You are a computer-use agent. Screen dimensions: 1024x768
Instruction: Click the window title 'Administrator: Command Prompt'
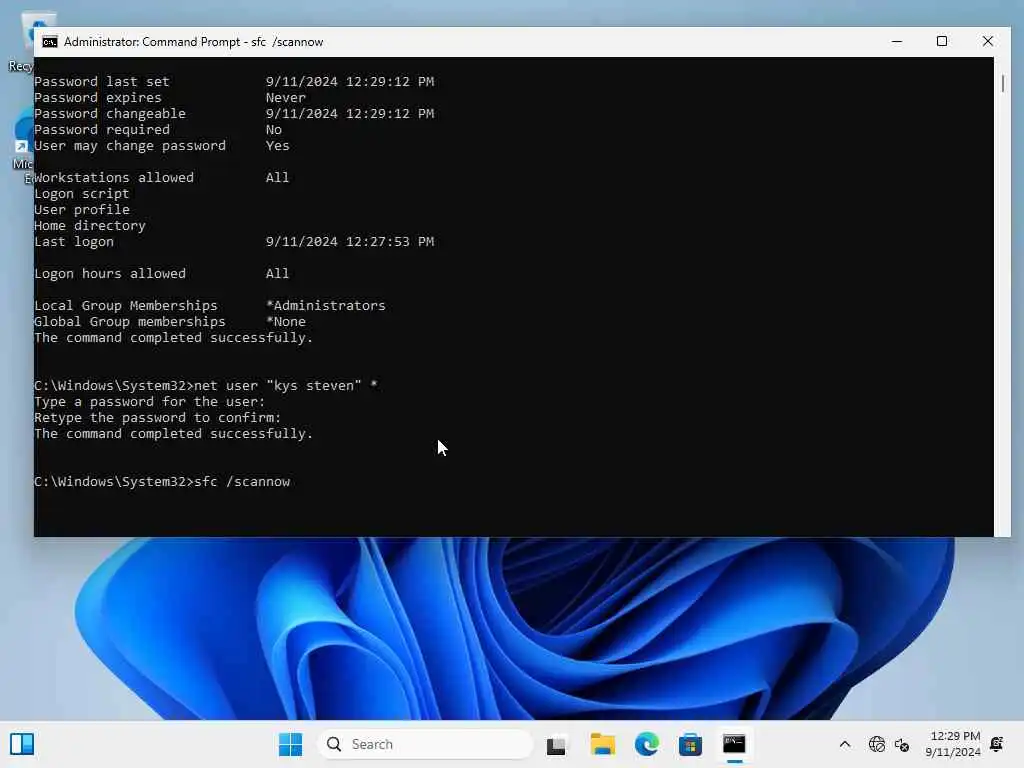click(152, 42)
